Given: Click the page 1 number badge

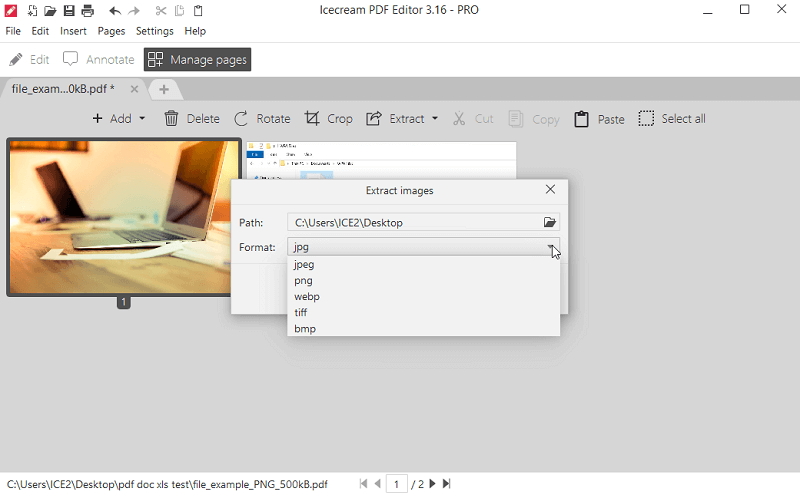Looking at the screenshot, I should point(123,302).
